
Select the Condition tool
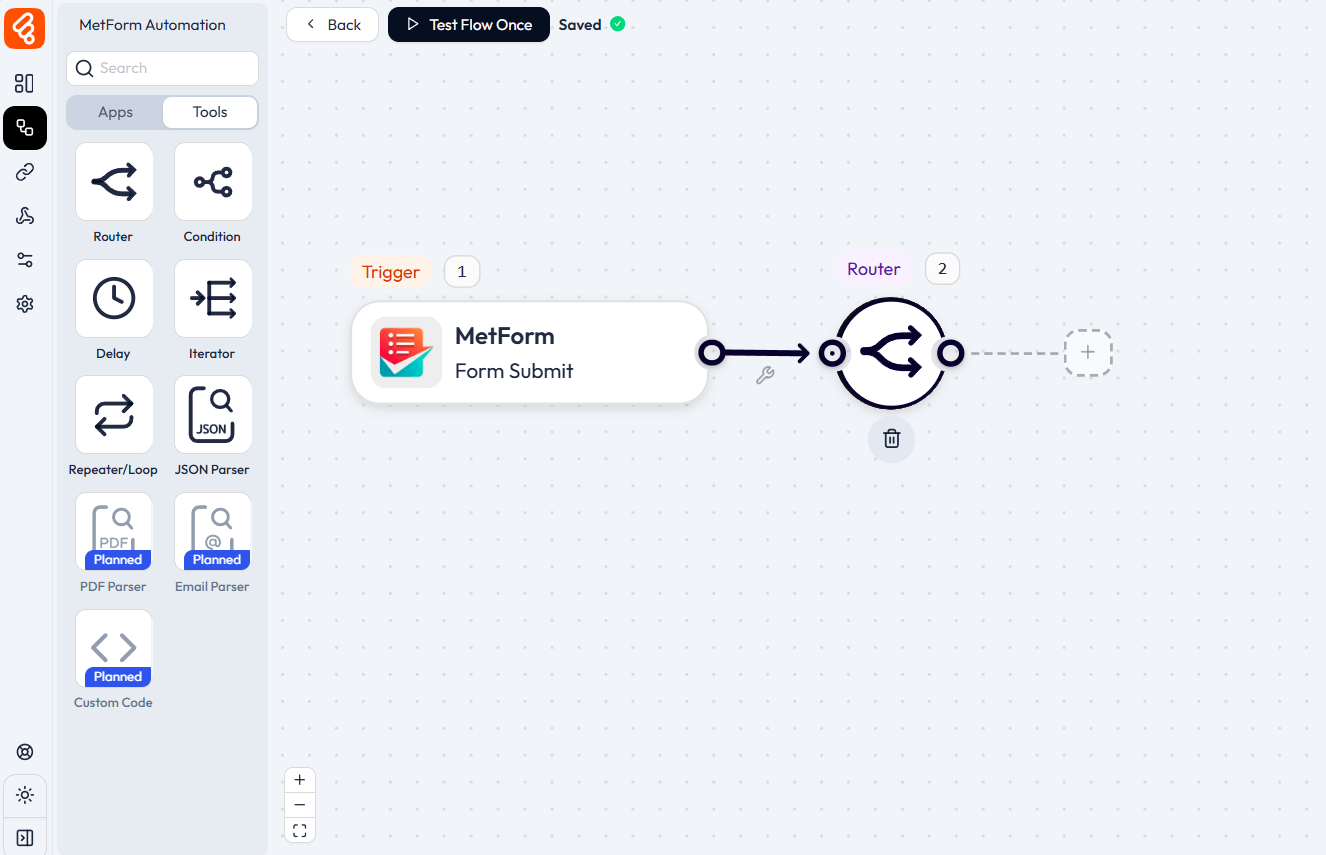213,182
